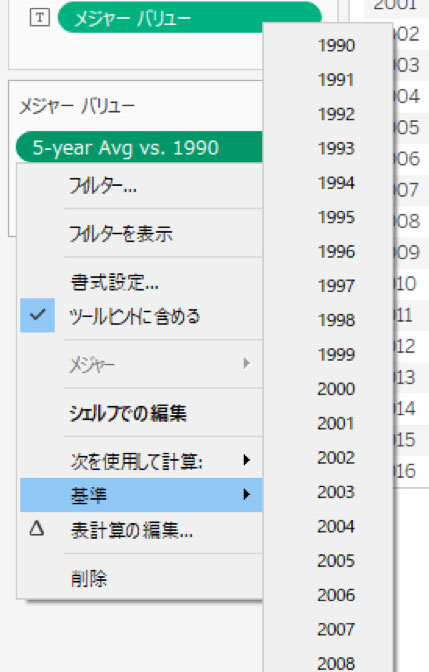Screen dimensions: 429x672
Task: Expand the greyed メジャー submenu arrow
Action: [x=246, y=364]
